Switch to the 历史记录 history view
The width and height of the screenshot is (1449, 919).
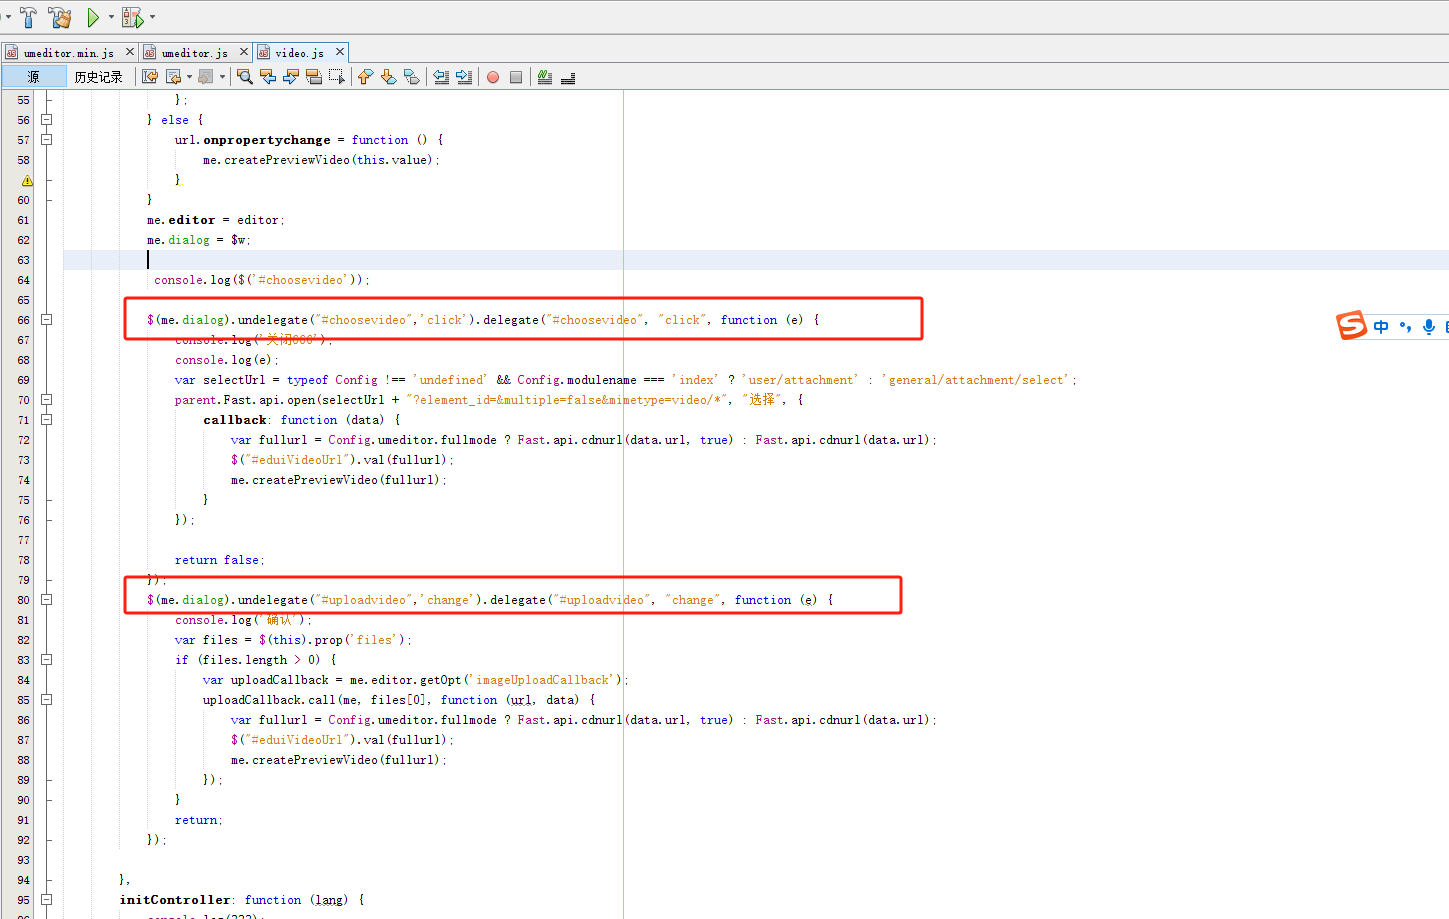tap(98, 77)
